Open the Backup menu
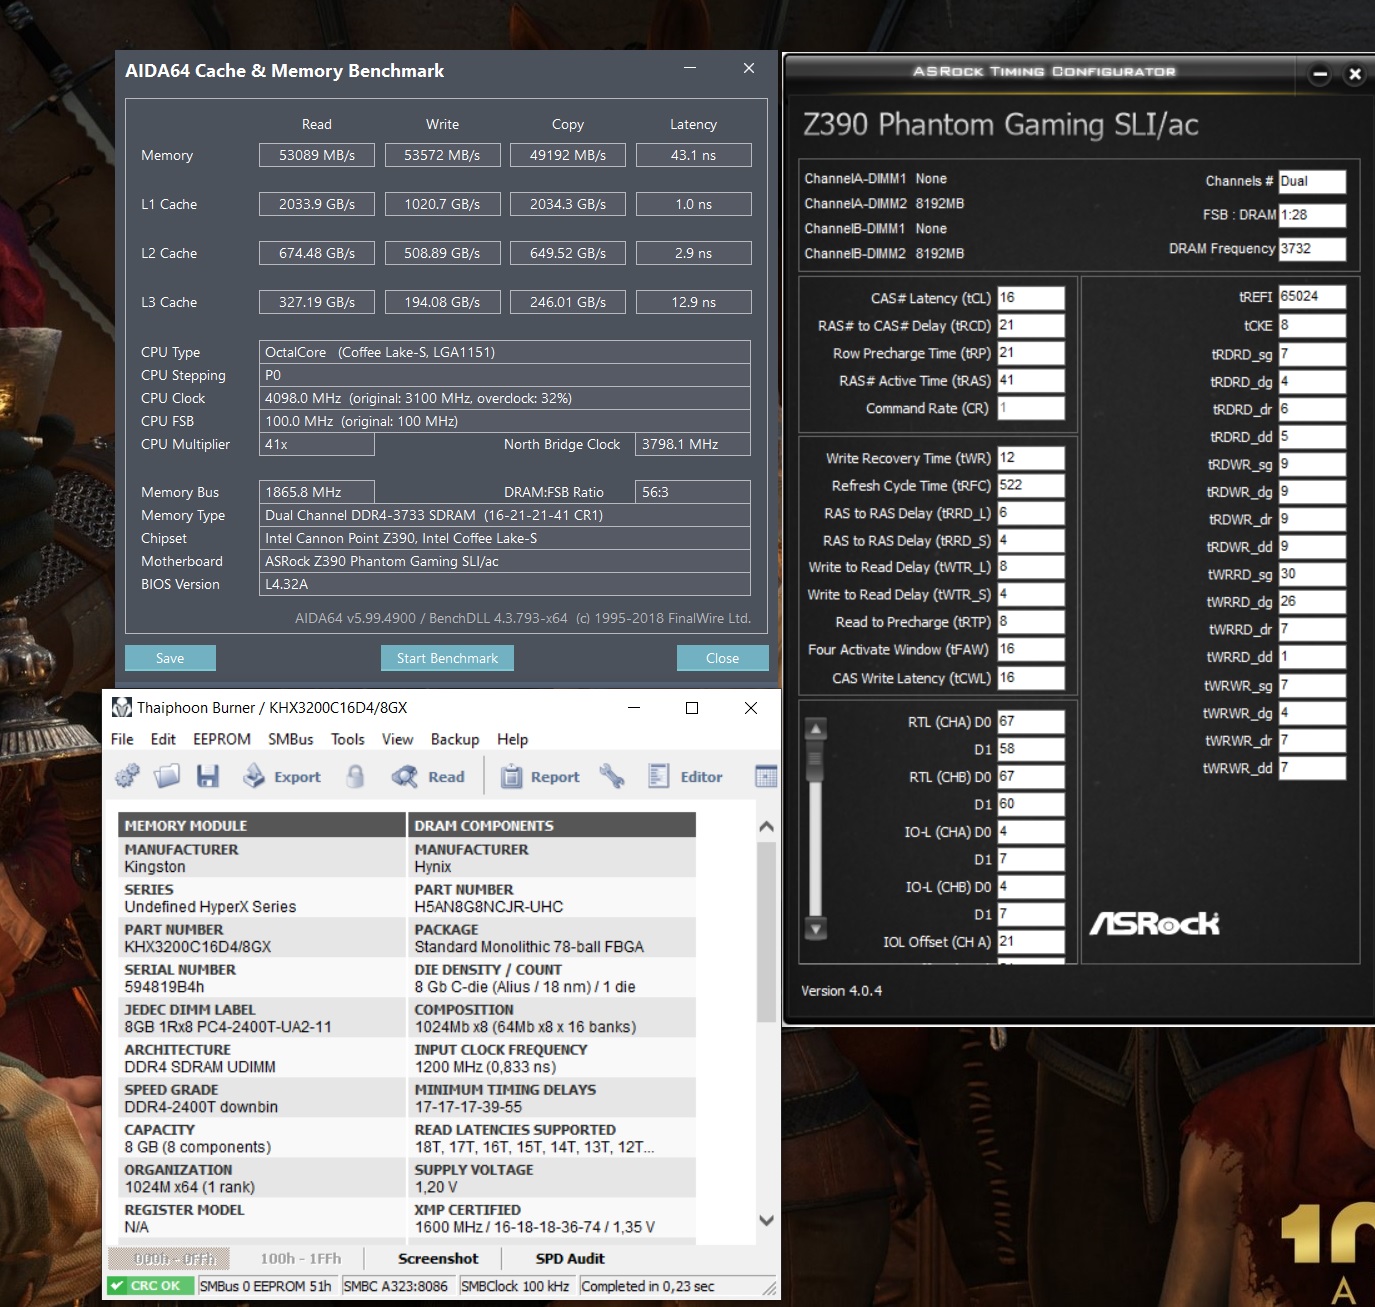Viewport: 1375px width, 1307px height. click(x=455, y=739)
